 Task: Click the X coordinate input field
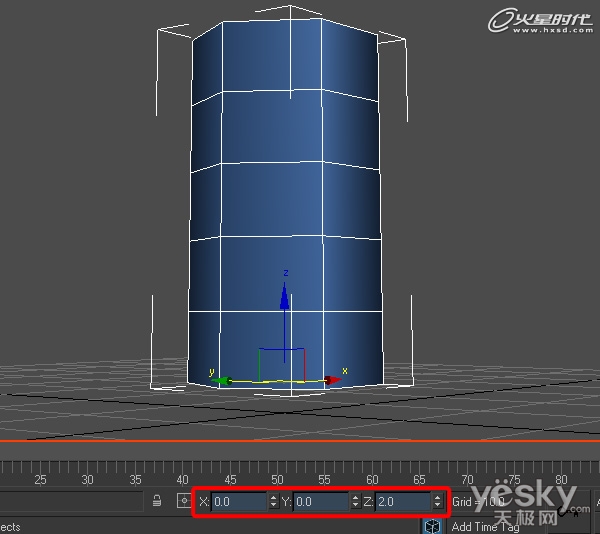click(239, 501)
